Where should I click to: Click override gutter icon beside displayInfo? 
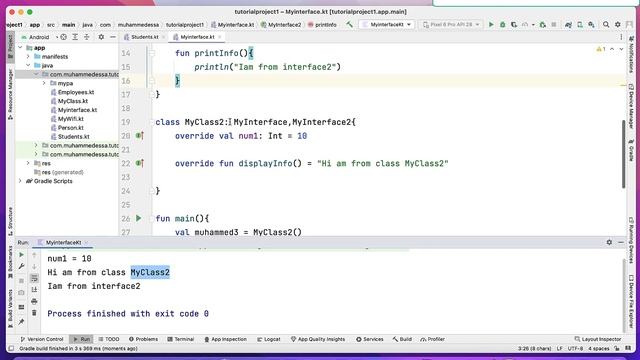pyautogui.click(x=139, y=163)
